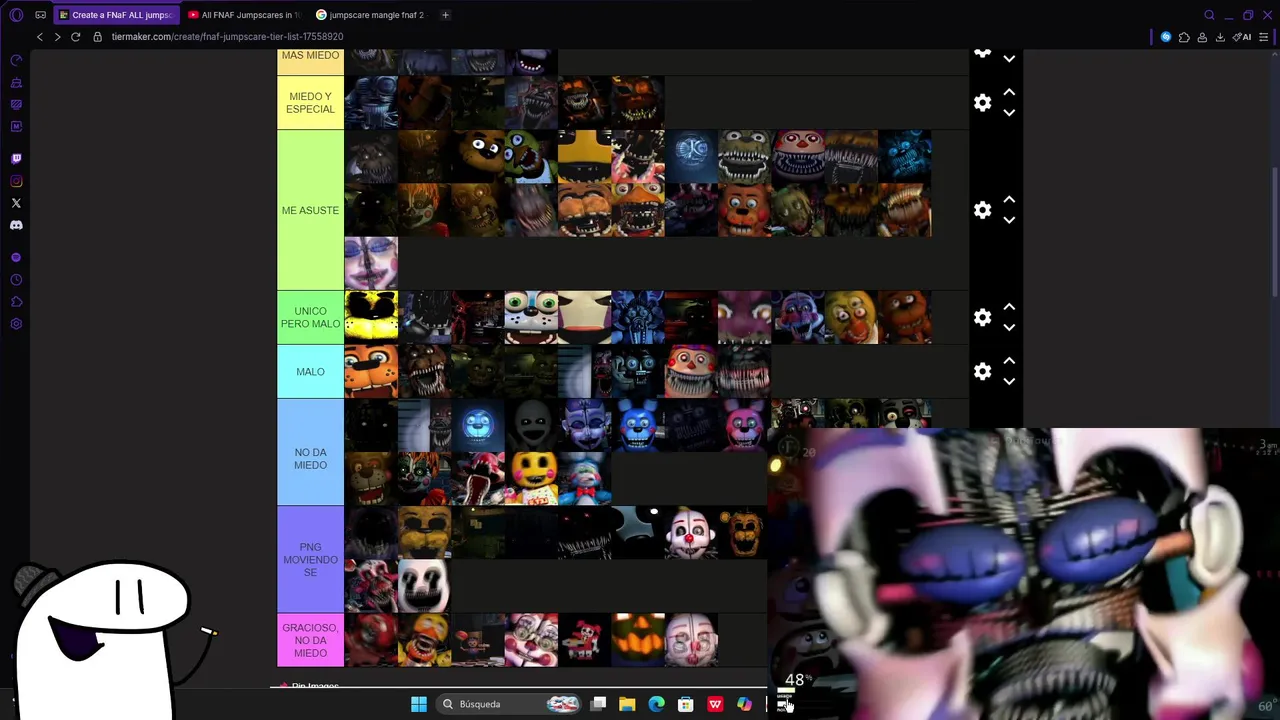The image size is (1280, 720).
Task: View site security lock info
Action: coord(97,37)
